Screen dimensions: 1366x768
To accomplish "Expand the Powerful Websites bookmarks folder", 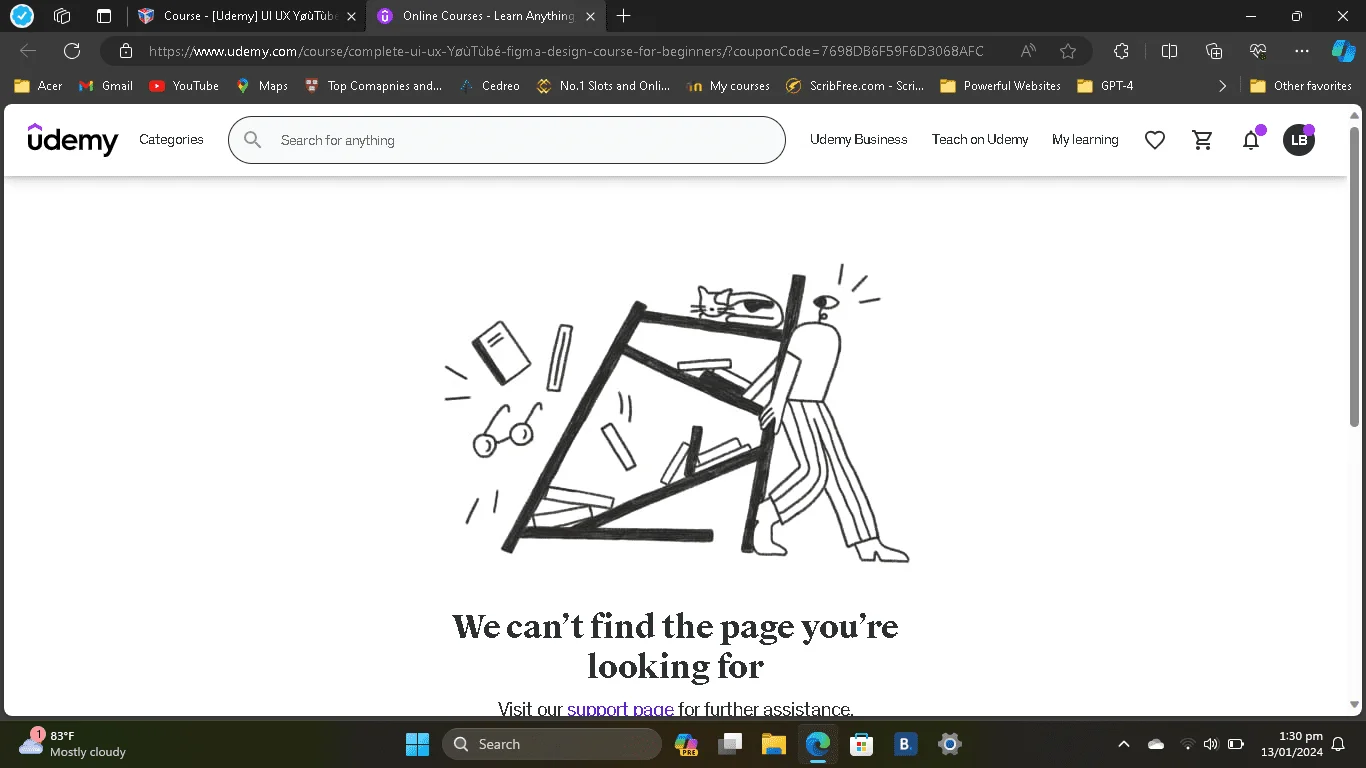I will pyautogui.click(x=1000, y=86).
